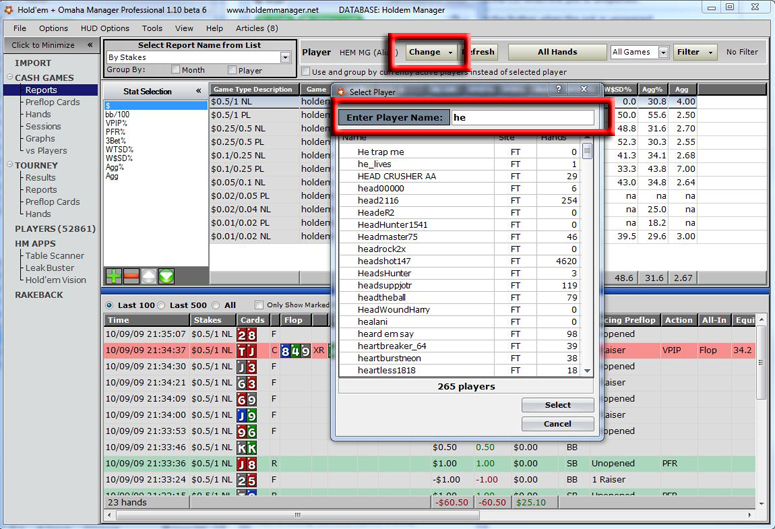Open the Help menu
The width and height of the screenshot is (775, 529).
coord(215,28)
